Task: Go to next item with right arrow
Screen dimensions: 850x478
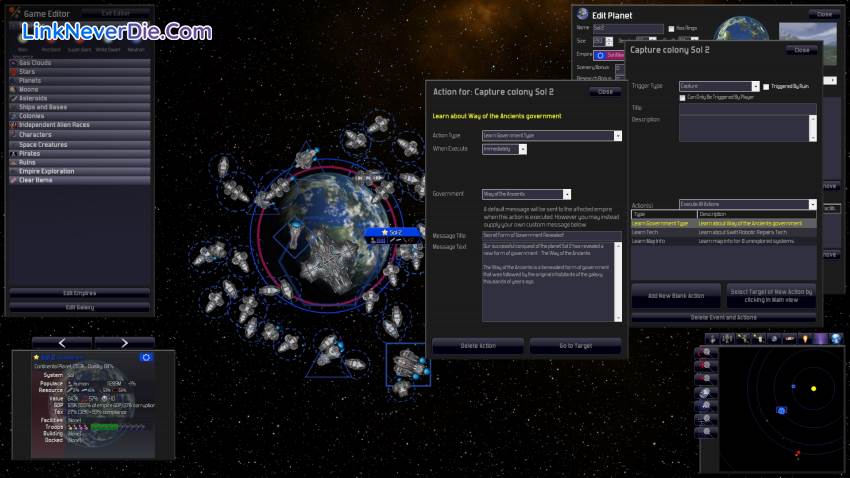Action: pyautogui.click(x=125, y=343)
